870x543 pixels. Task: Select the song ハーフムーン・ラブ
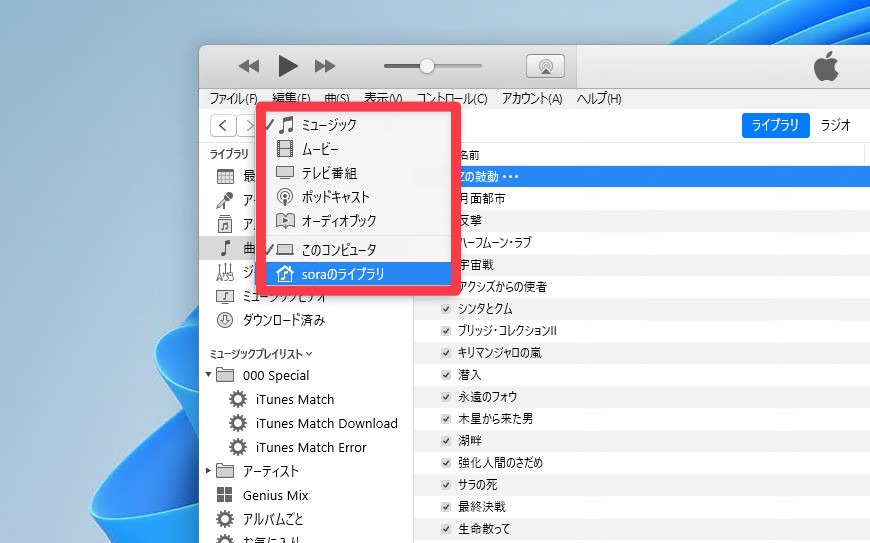pyautogui.click(x=495, y=242)
